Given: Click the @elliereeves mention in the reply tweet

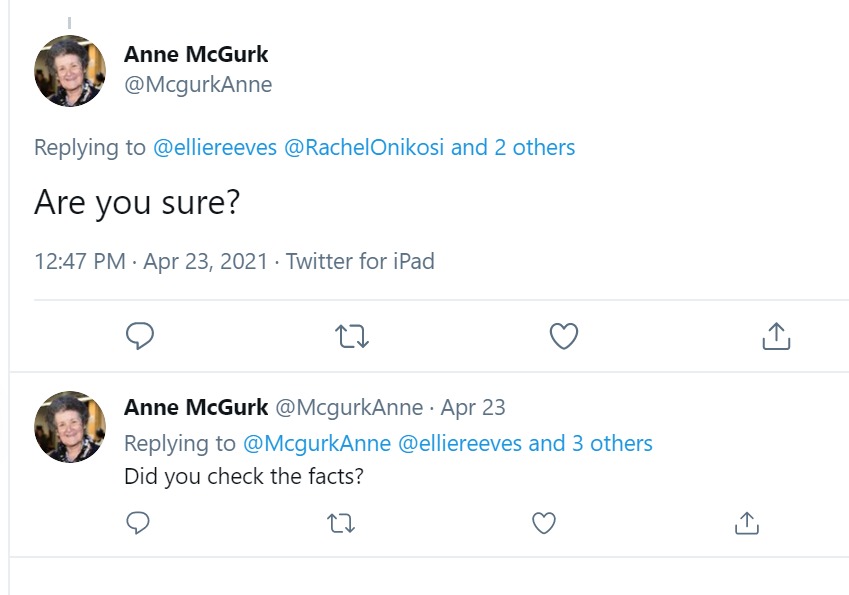Looking at the screenshot, I should 460,443.
